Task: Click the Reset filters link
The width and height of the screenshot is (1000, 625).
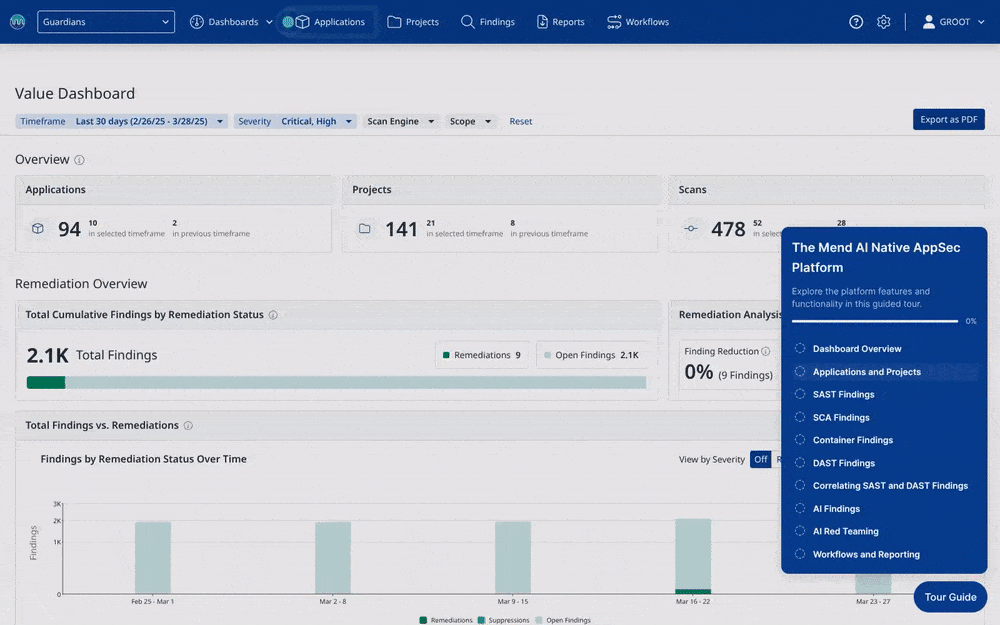Action: pyautogui.click(x=521, y=122)
